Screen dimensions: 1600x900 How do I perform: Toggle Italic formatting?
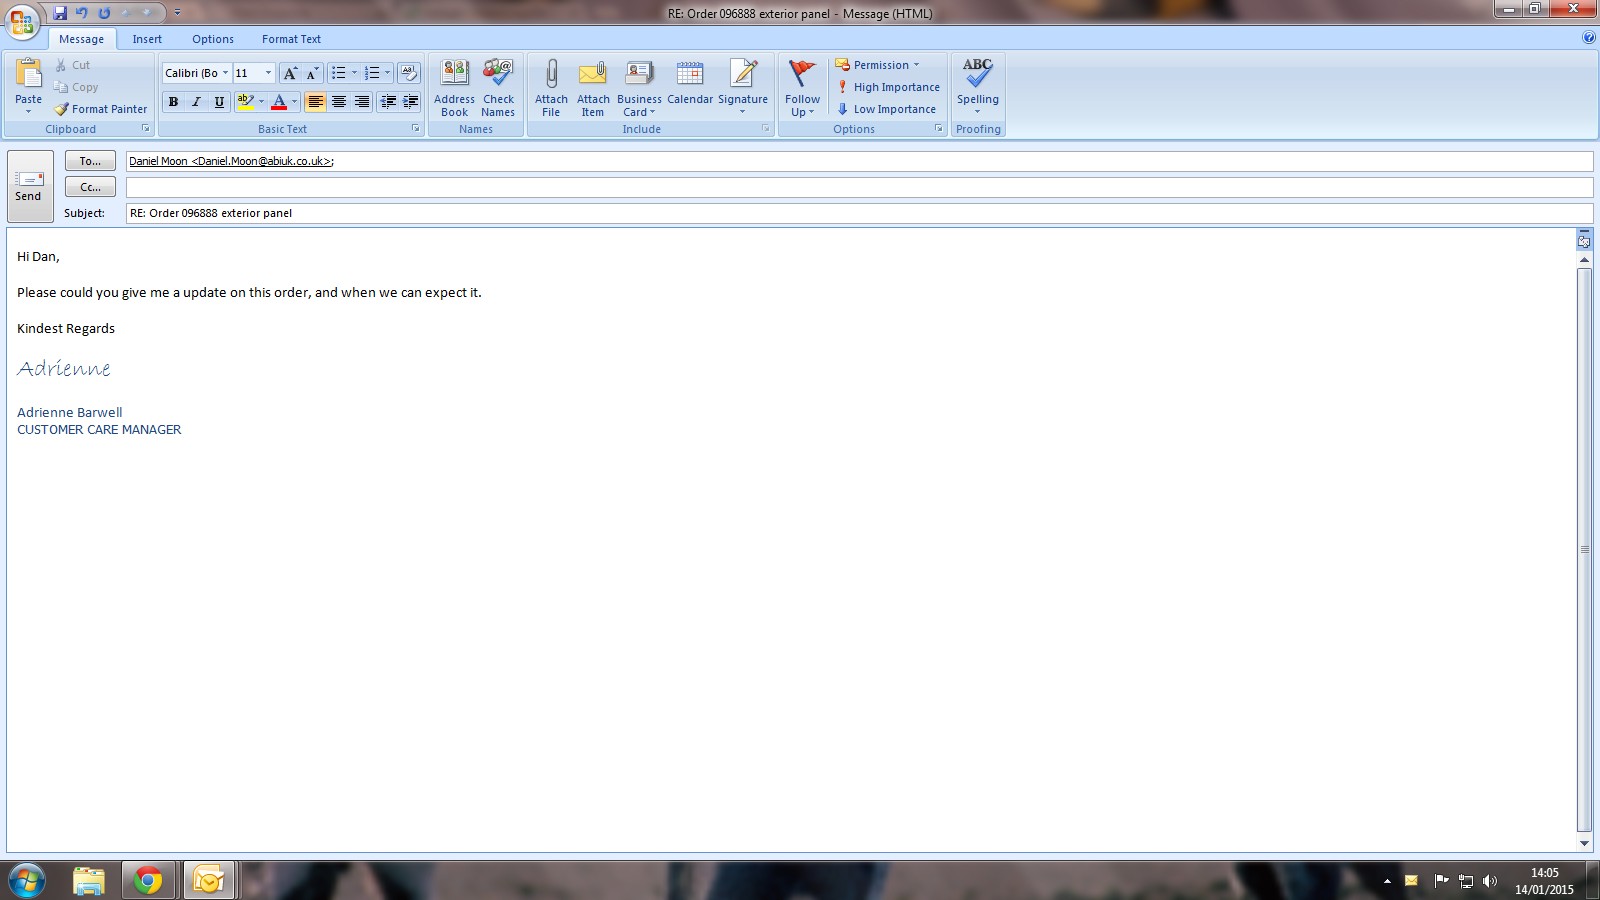196,102
